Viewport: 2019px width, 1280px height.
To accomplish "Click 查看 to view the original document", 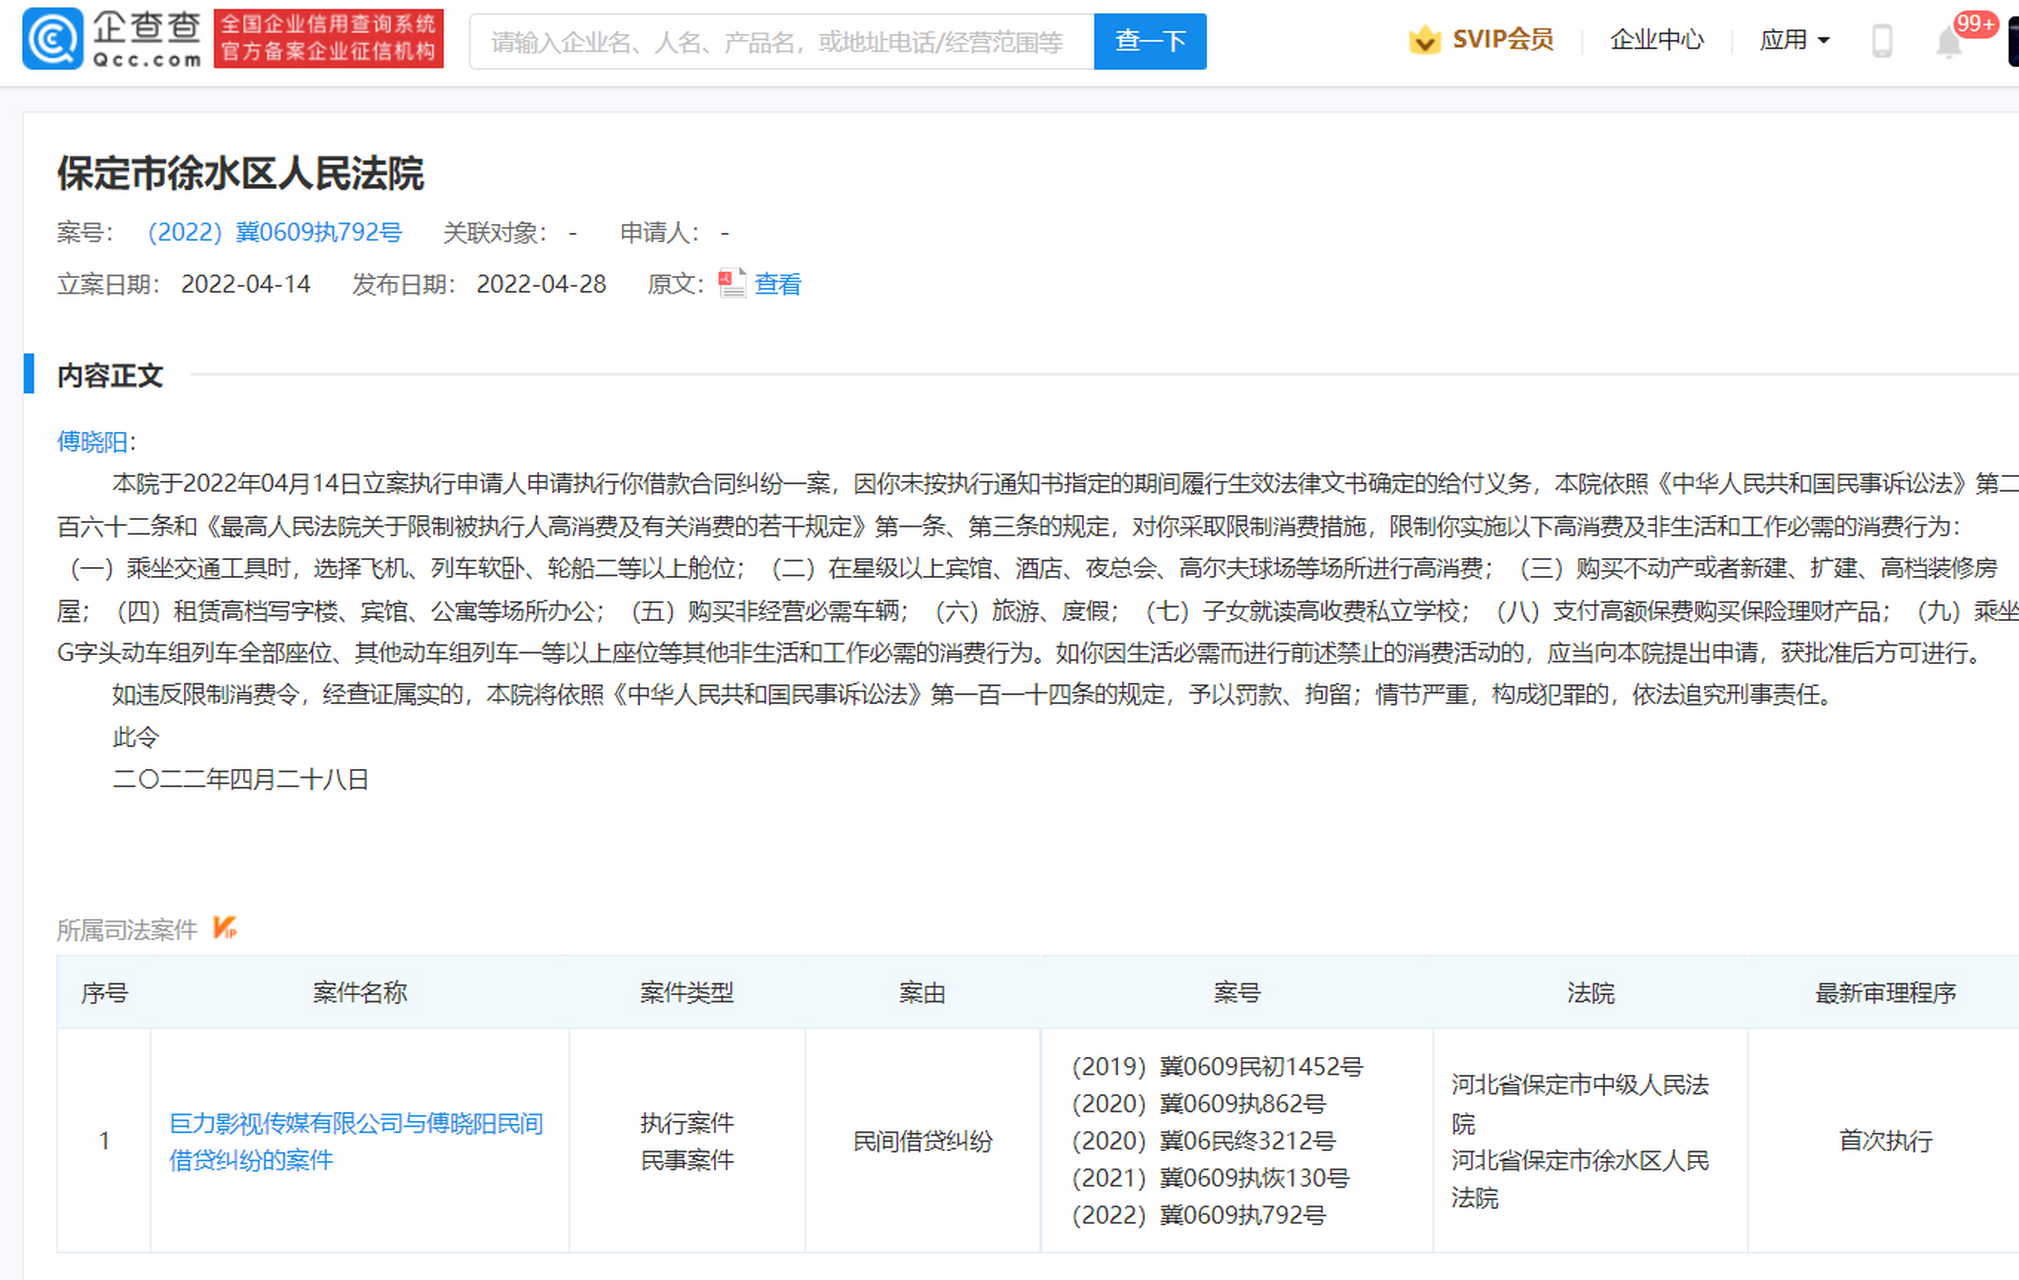I will (777, 284).
